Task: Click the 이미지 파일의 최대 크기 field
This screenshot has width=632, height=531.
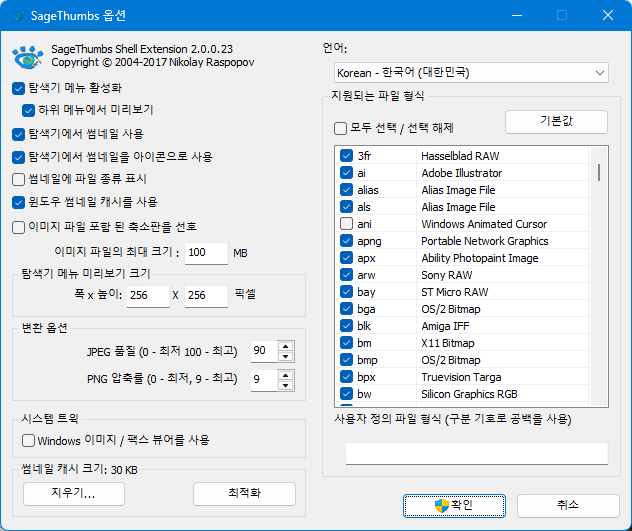Action: pos(206,253)
